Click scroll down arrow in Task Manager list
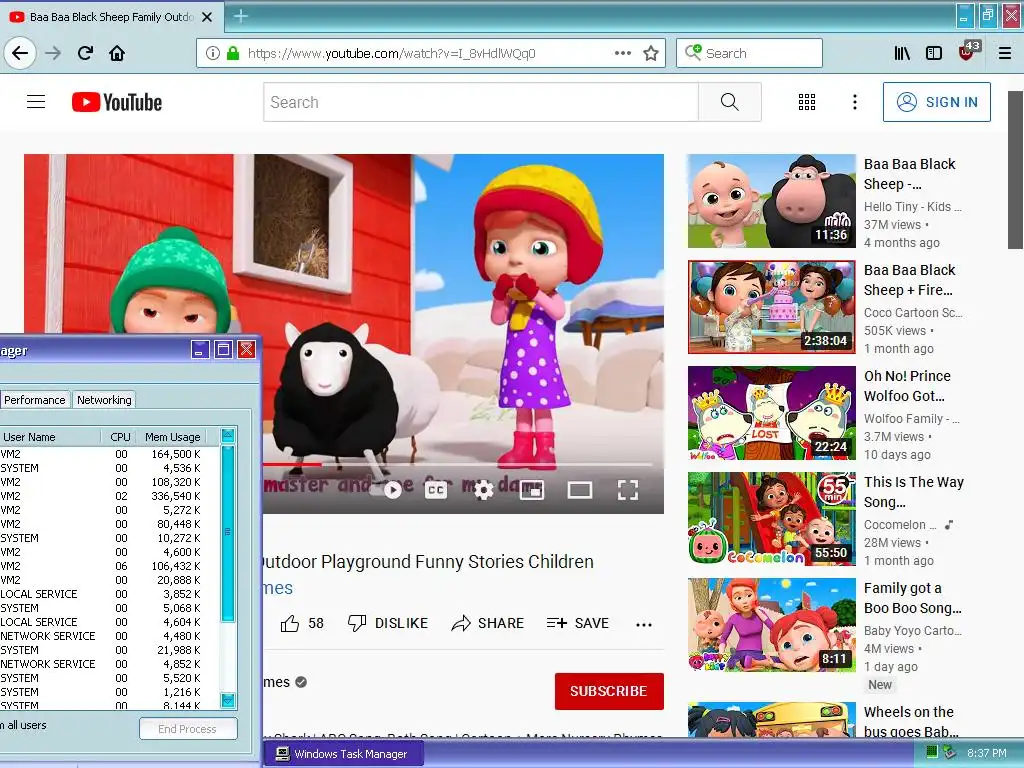Viewport: 1024px width, 768px height. coord(228,701)
